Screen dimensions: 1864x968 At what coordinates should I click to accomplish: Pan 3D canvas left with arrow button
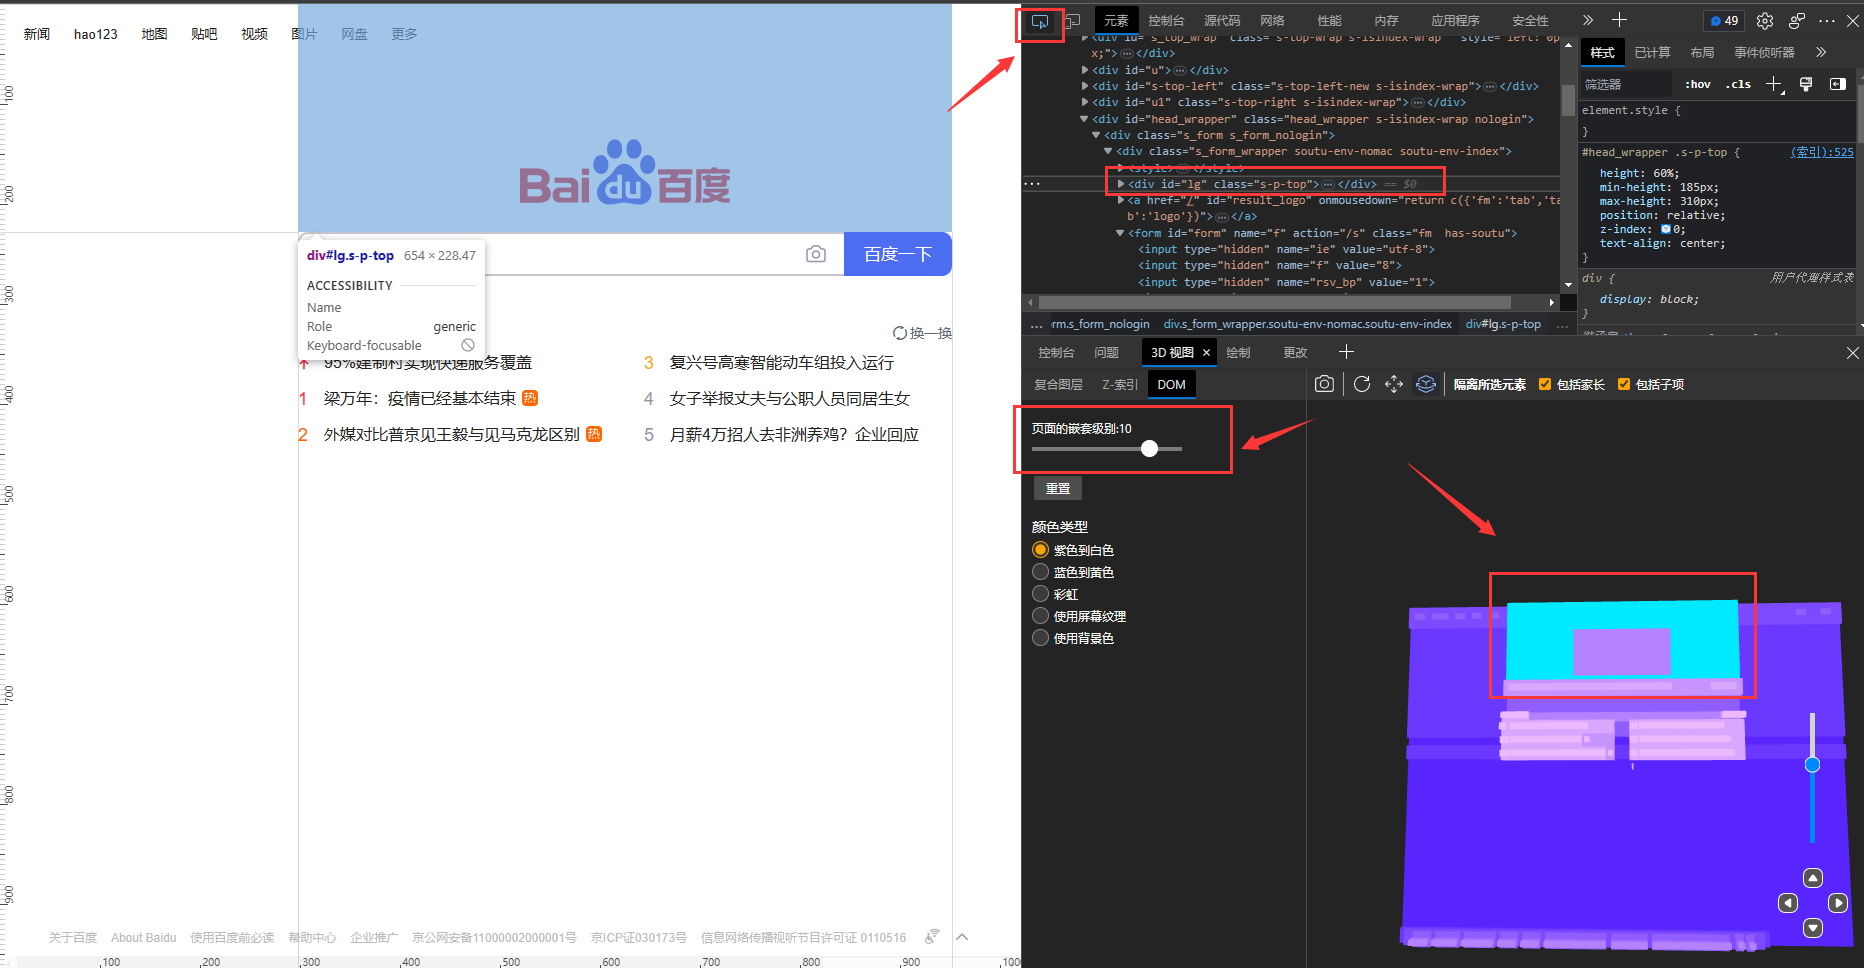(1788, 903)
